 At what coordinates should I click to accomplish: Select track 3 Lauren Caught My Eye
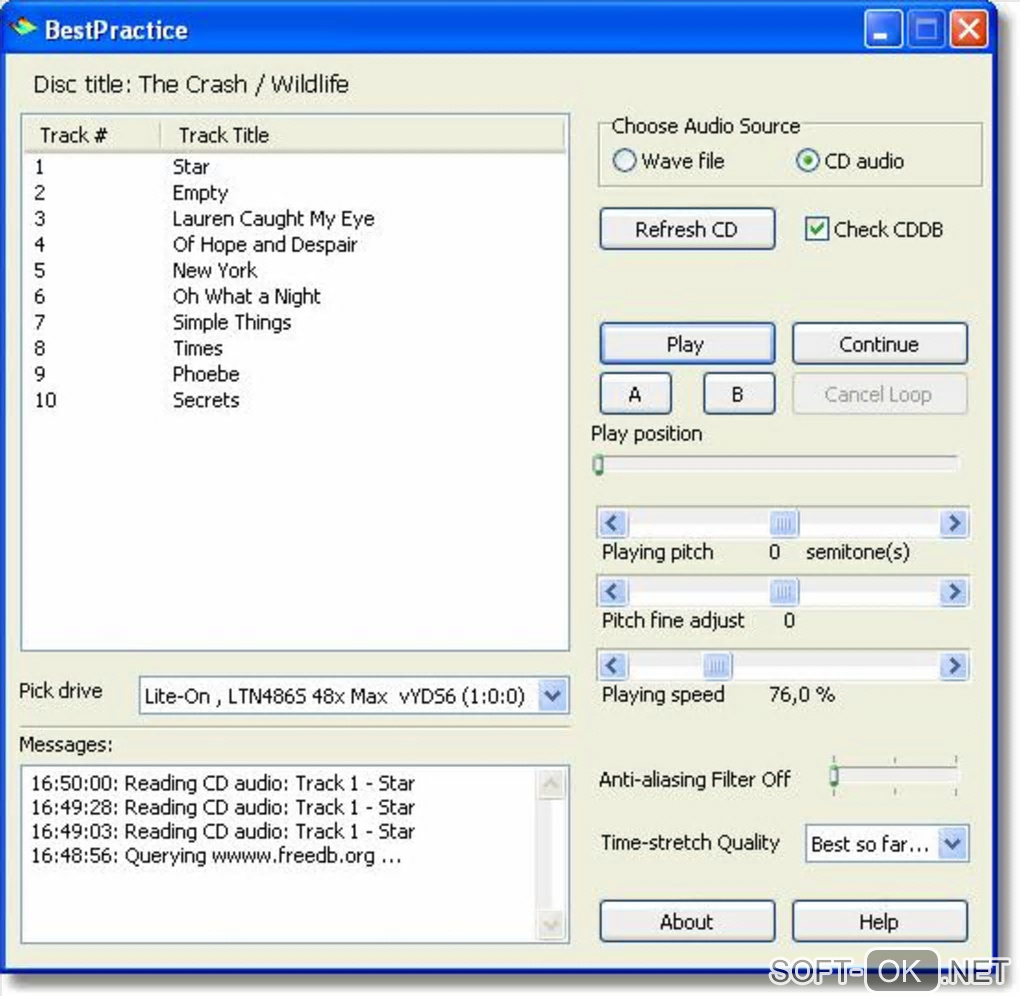[x=294, y=219]
